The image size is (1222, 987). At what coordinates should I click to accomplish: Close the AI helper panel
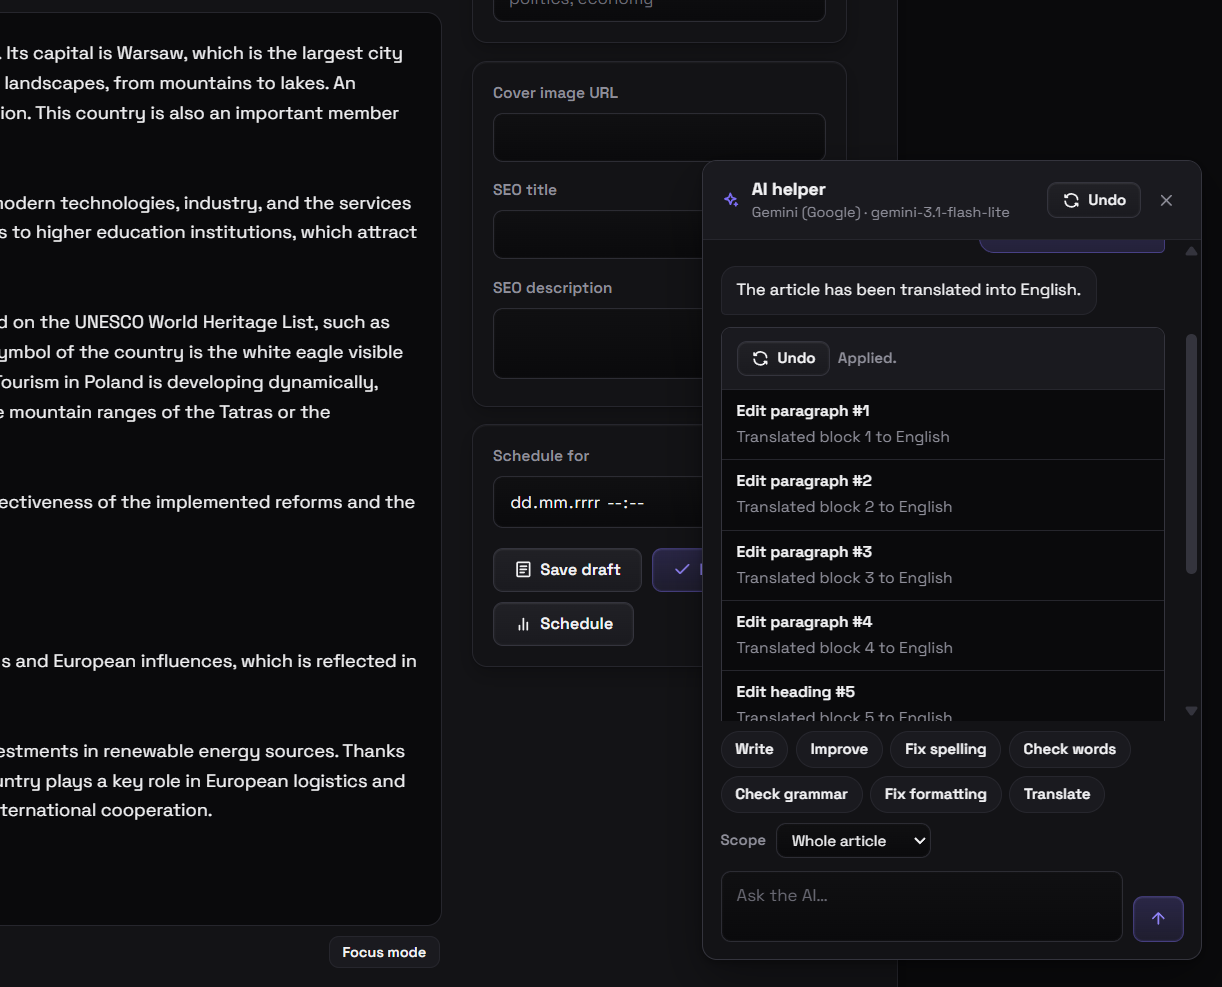tap(1166, 200)
